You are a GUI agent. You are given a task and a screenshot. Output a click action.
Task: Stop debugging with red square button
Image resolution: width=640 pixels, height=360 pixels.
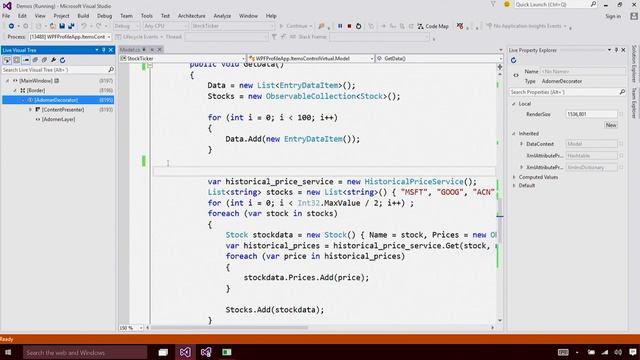coord(349,26)
